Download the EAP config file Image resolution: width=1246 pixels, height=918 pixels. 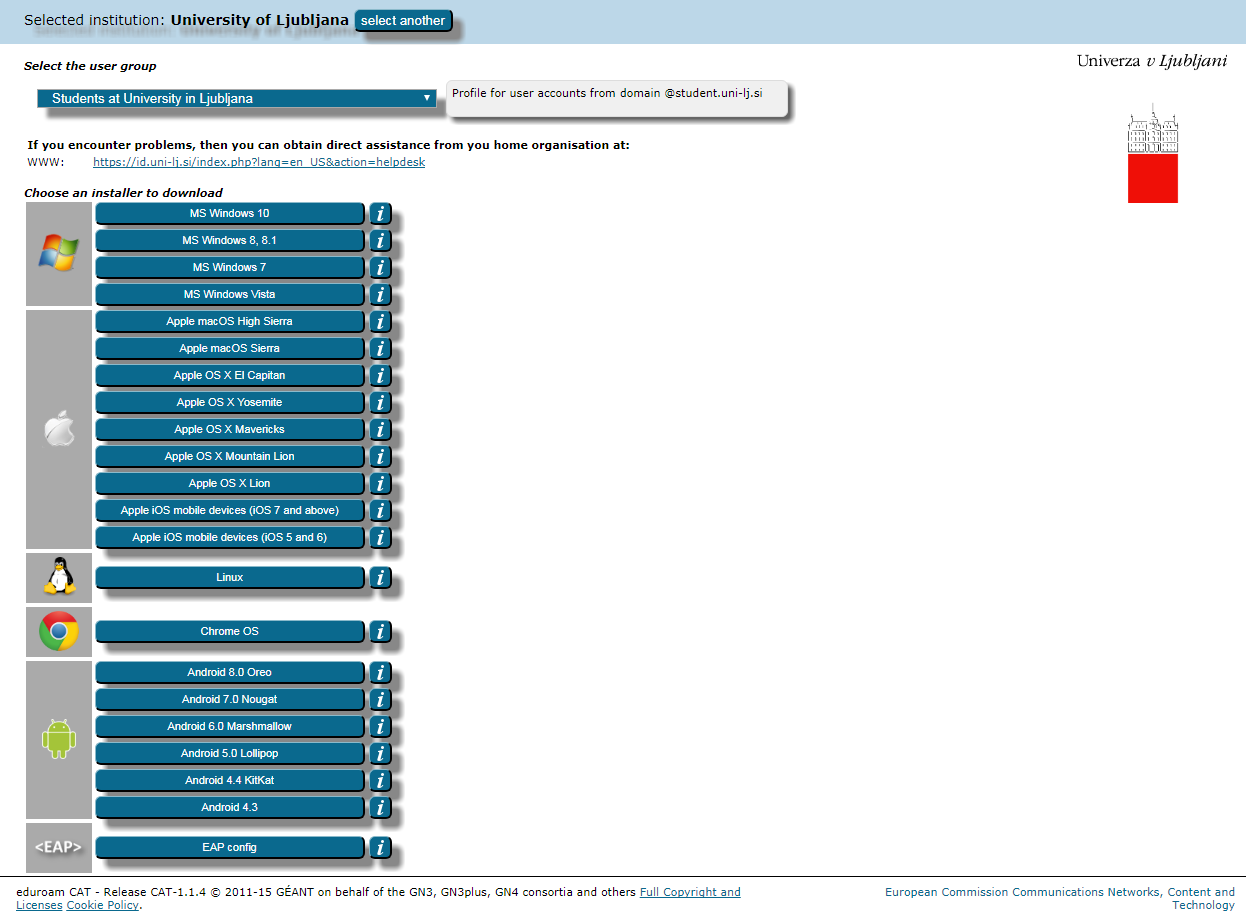pyautogui.click(x=230, y=848)
